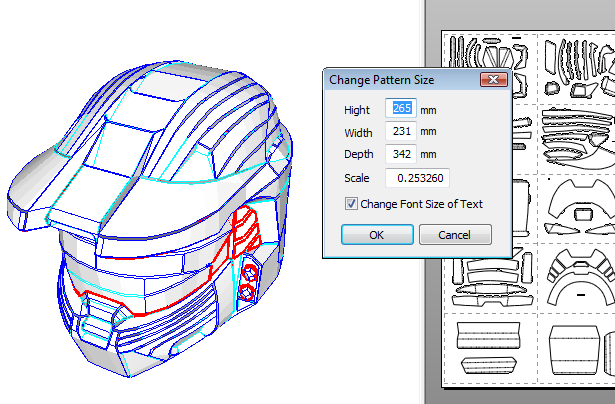Screen dimensions: 615x404
Task: Select the Width value field
Action: click(401, 131)
